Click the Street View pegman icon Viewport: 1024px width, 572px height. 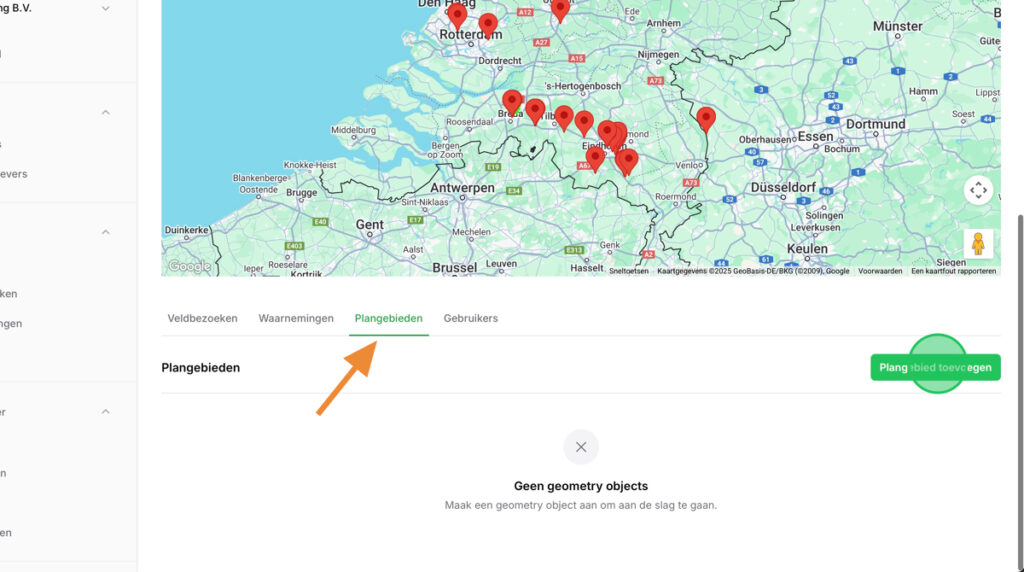(x=978, y=244)
